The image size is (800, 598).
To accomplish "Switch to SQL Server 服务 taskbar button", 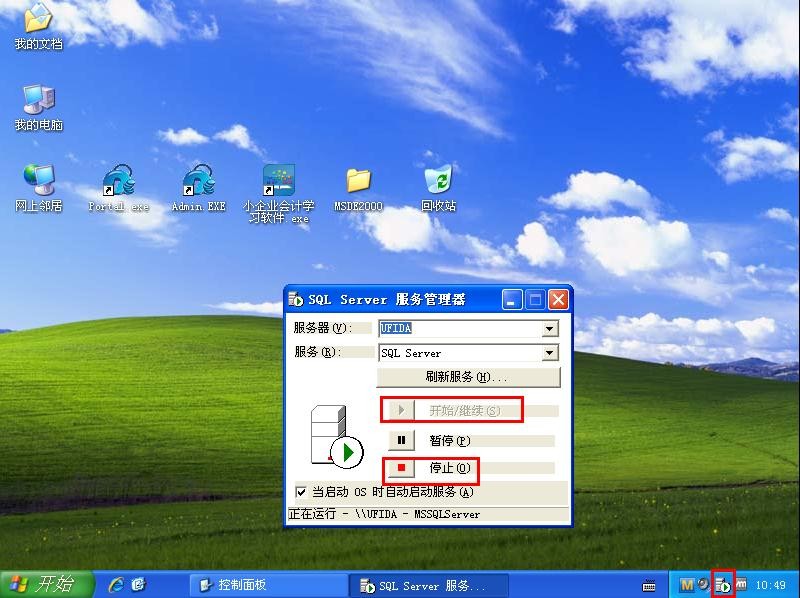I will tap(429, 585).
